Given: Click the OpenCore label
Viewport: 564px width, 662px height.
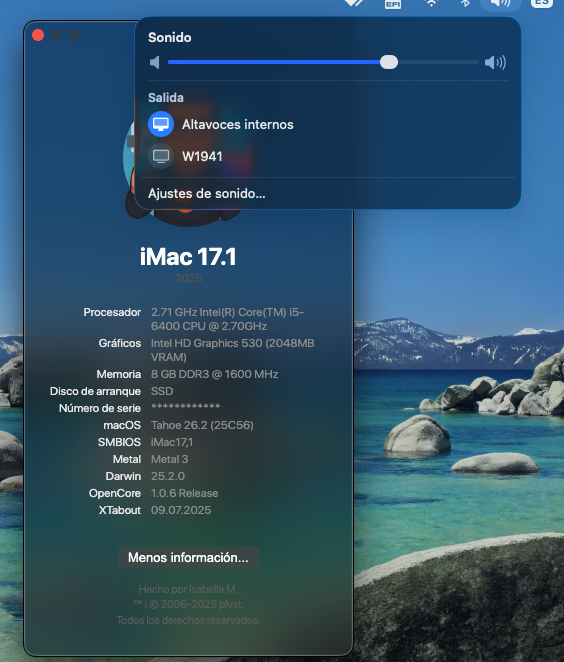Looking at the screenshot, I should 115,493.
